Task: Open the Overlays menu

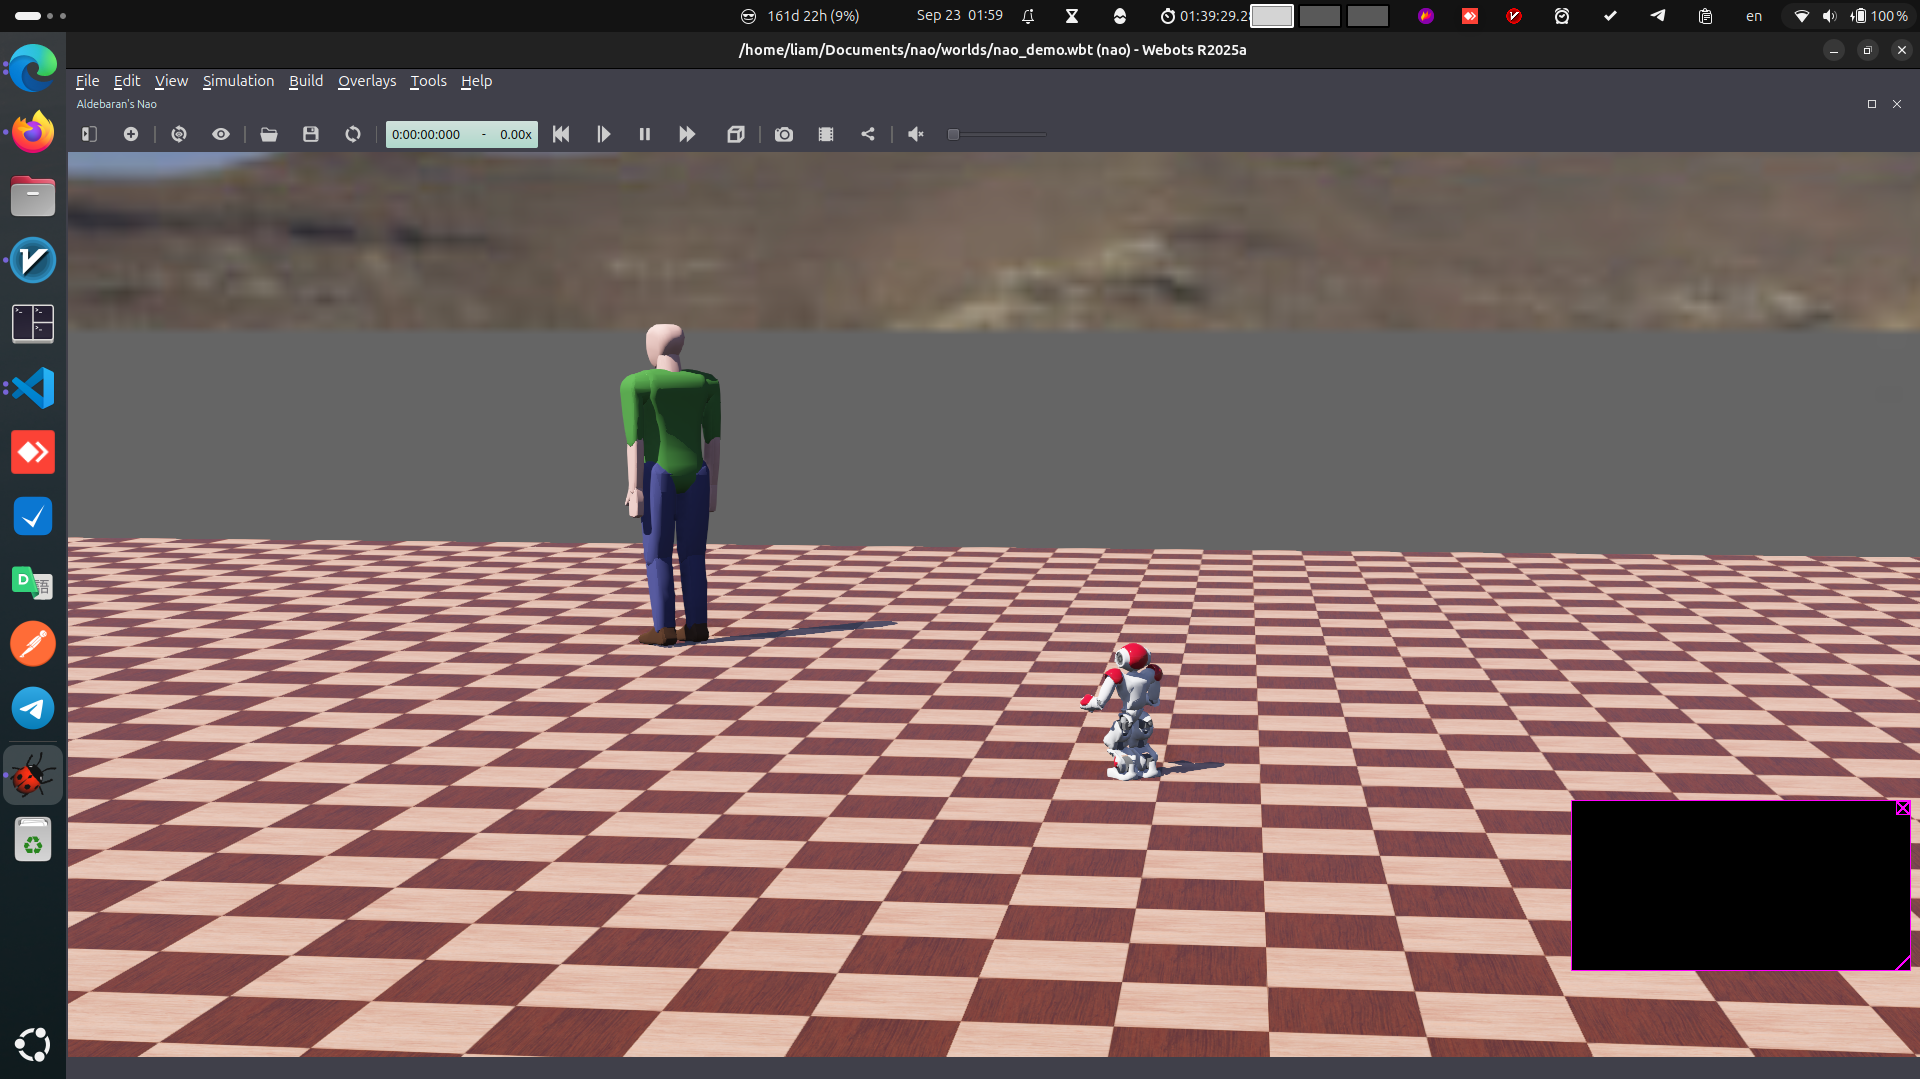Action: pyautogui.click(x=367, y=81)
